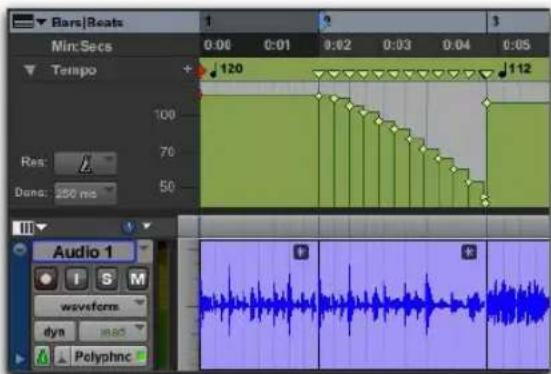551x374 pixels.
Task: Open the read automation mode selector
Action: point(112,331)
